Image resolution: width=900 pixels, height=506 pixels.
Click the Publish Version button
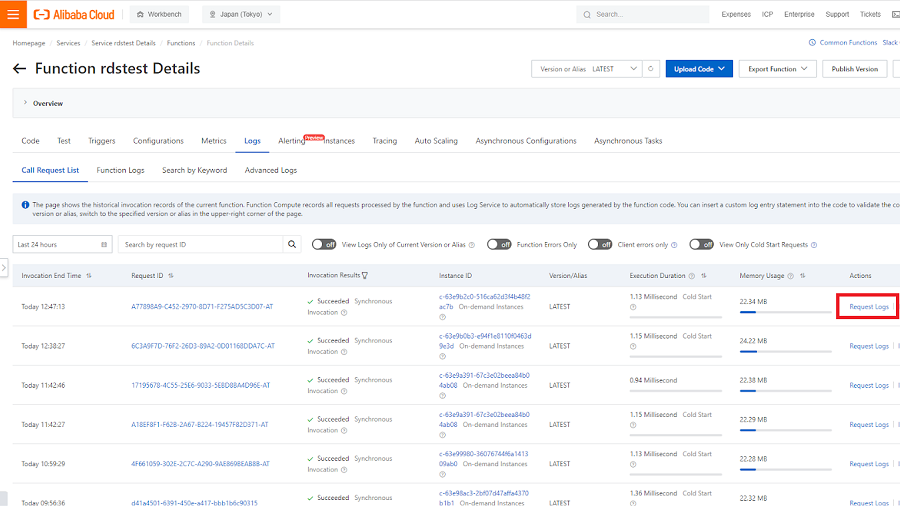pyautogui.click(x=854, y=69)
